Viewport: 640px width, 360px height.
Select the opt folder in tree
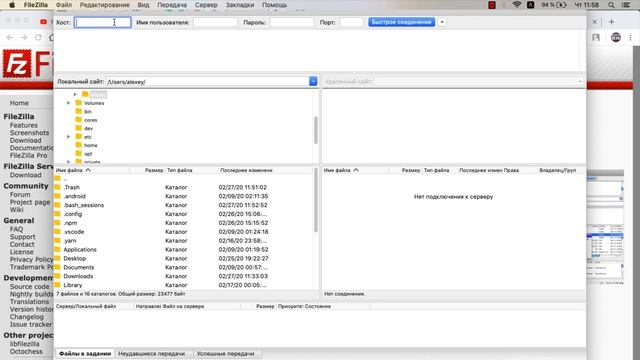(x=88, y=154)
